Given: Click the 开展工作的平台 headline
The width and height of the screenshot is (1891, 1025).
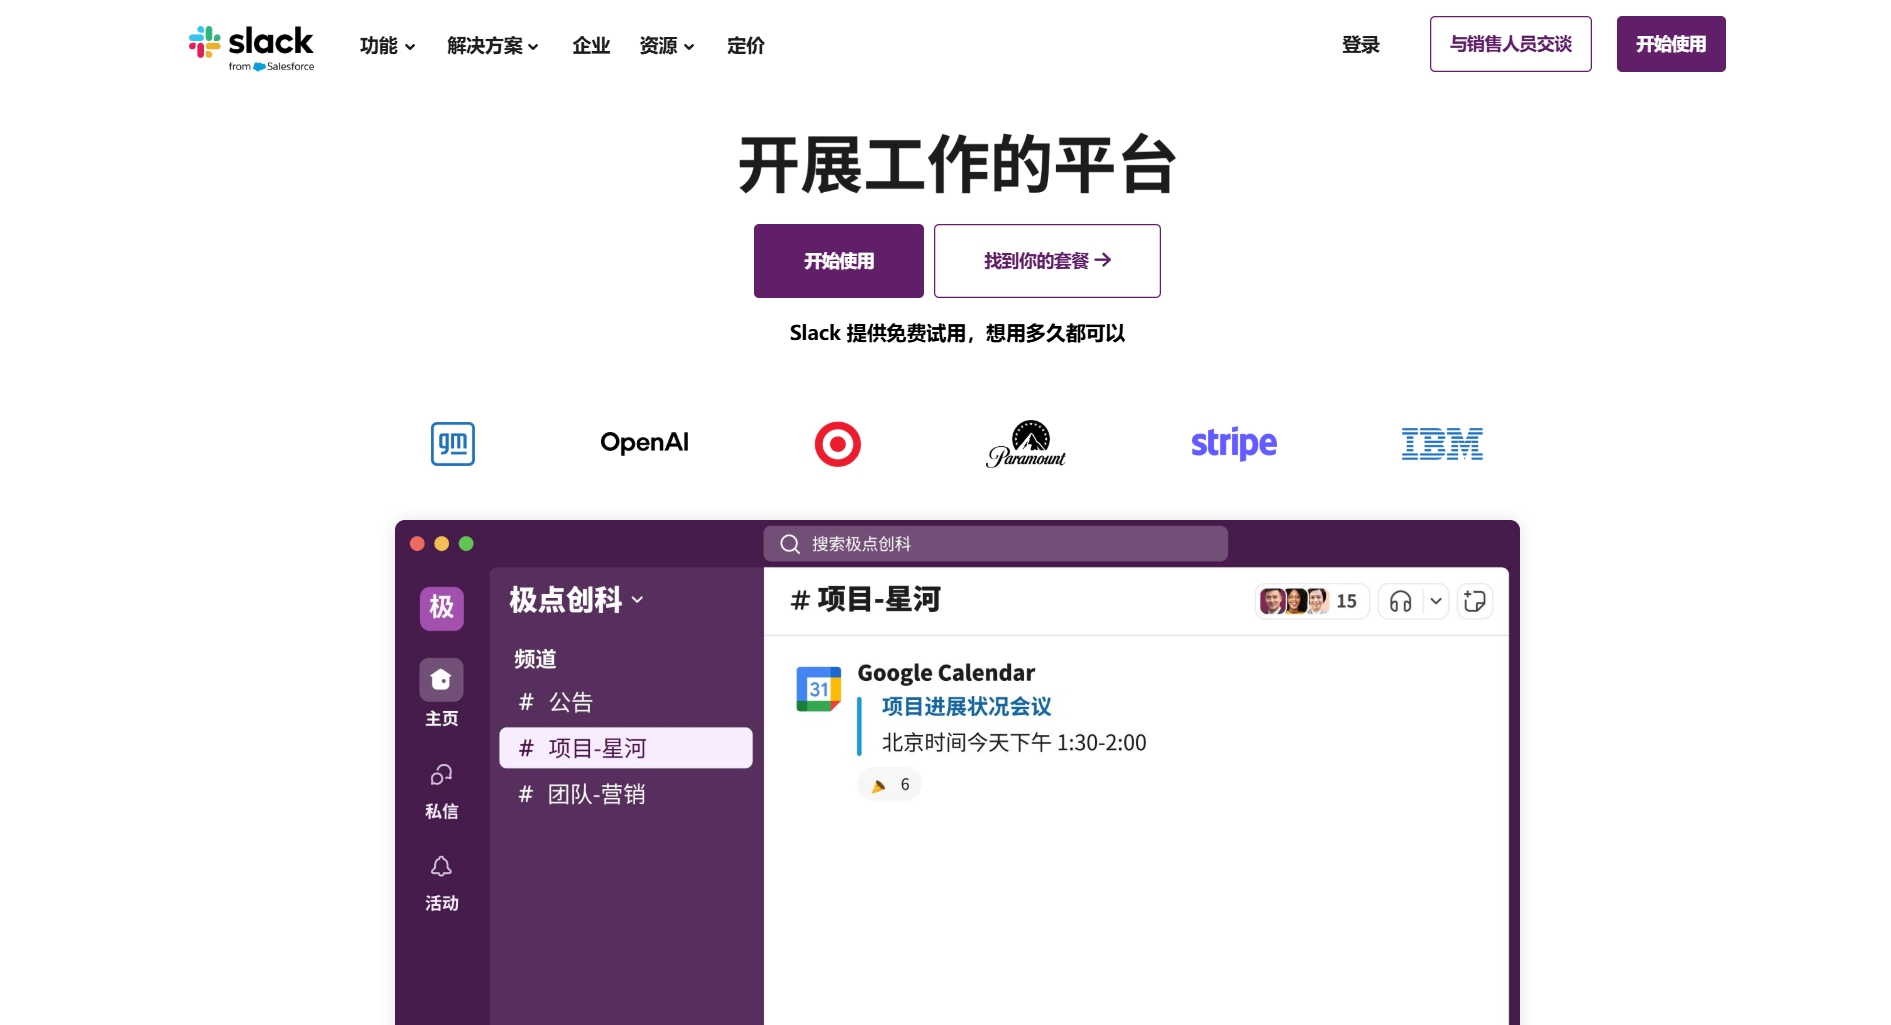Looking at the screenshot, I should click(x=957, y=165).
